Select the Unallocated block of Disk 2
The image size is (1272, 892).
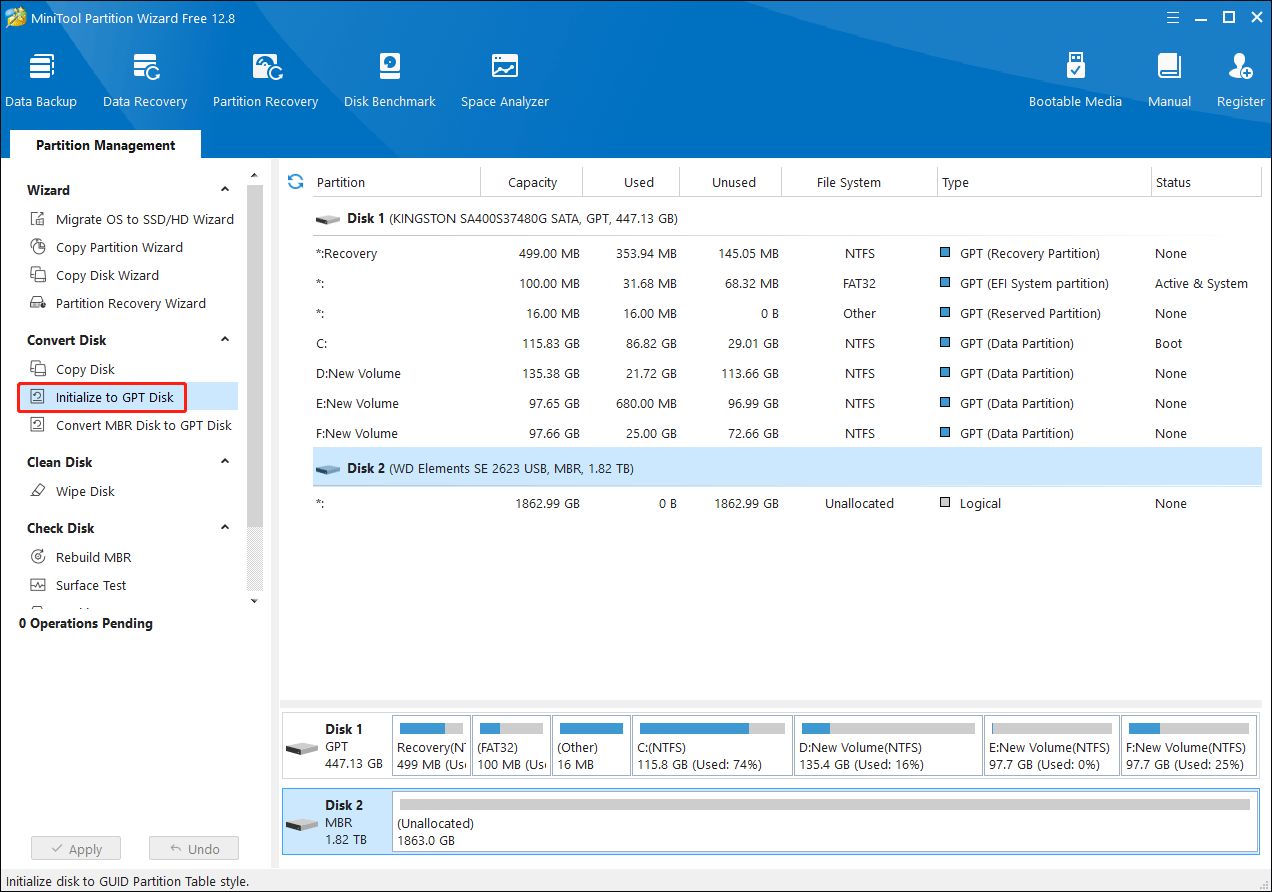[825, 822]
